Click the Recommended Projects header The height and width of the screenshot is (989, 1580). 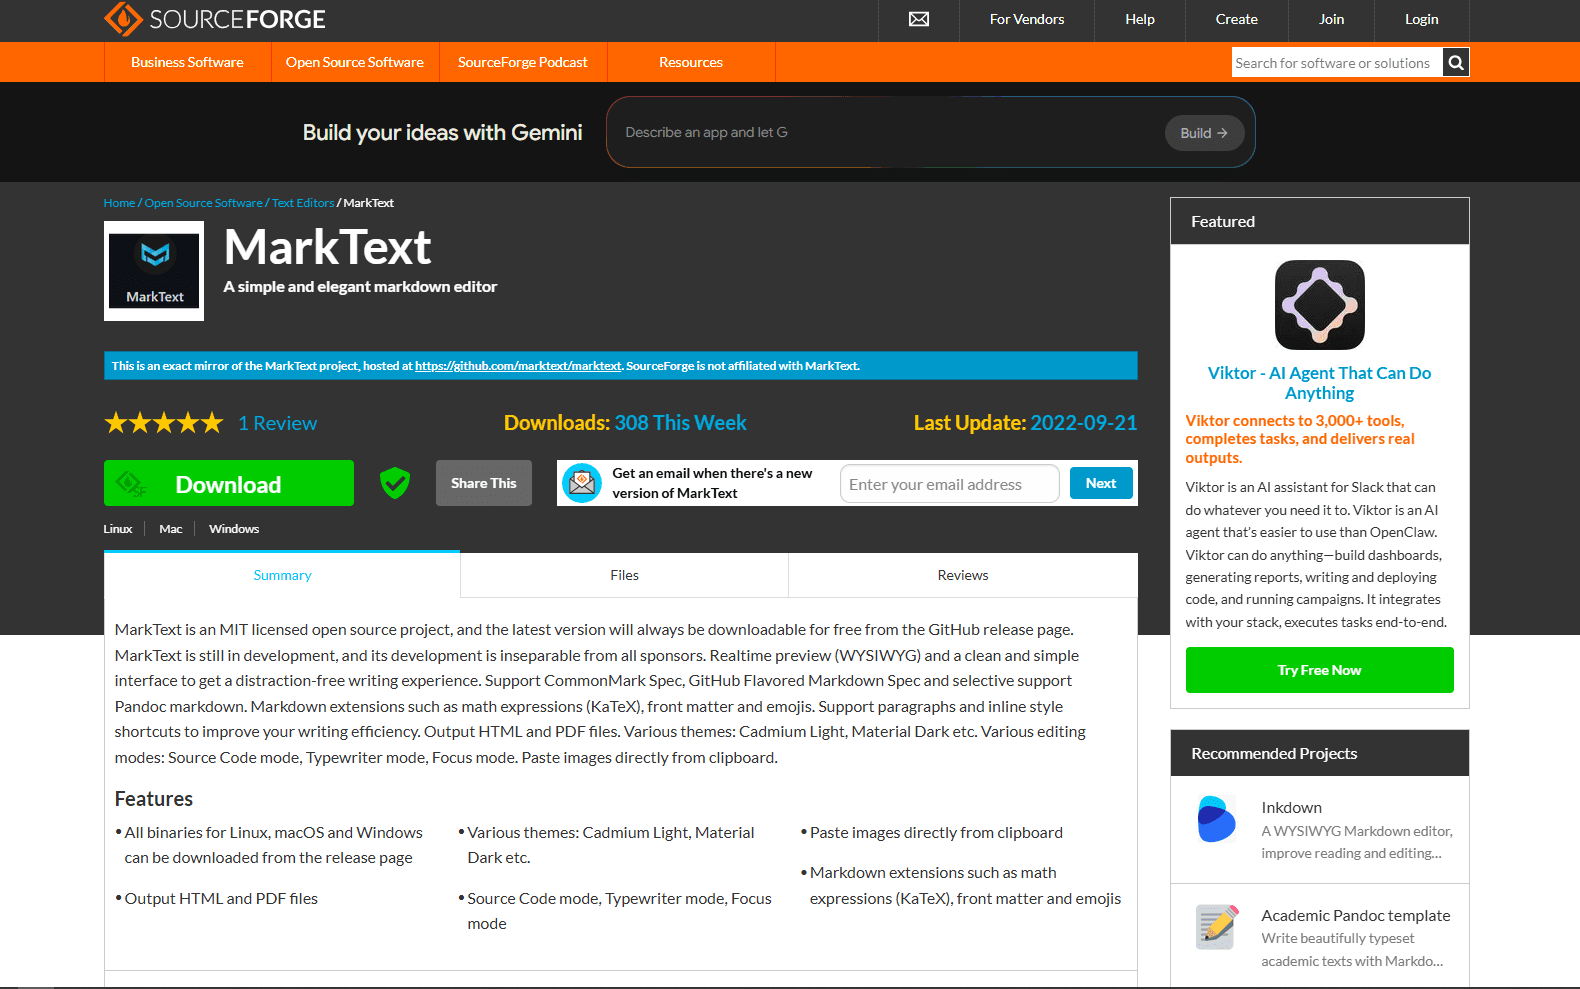1320,753
